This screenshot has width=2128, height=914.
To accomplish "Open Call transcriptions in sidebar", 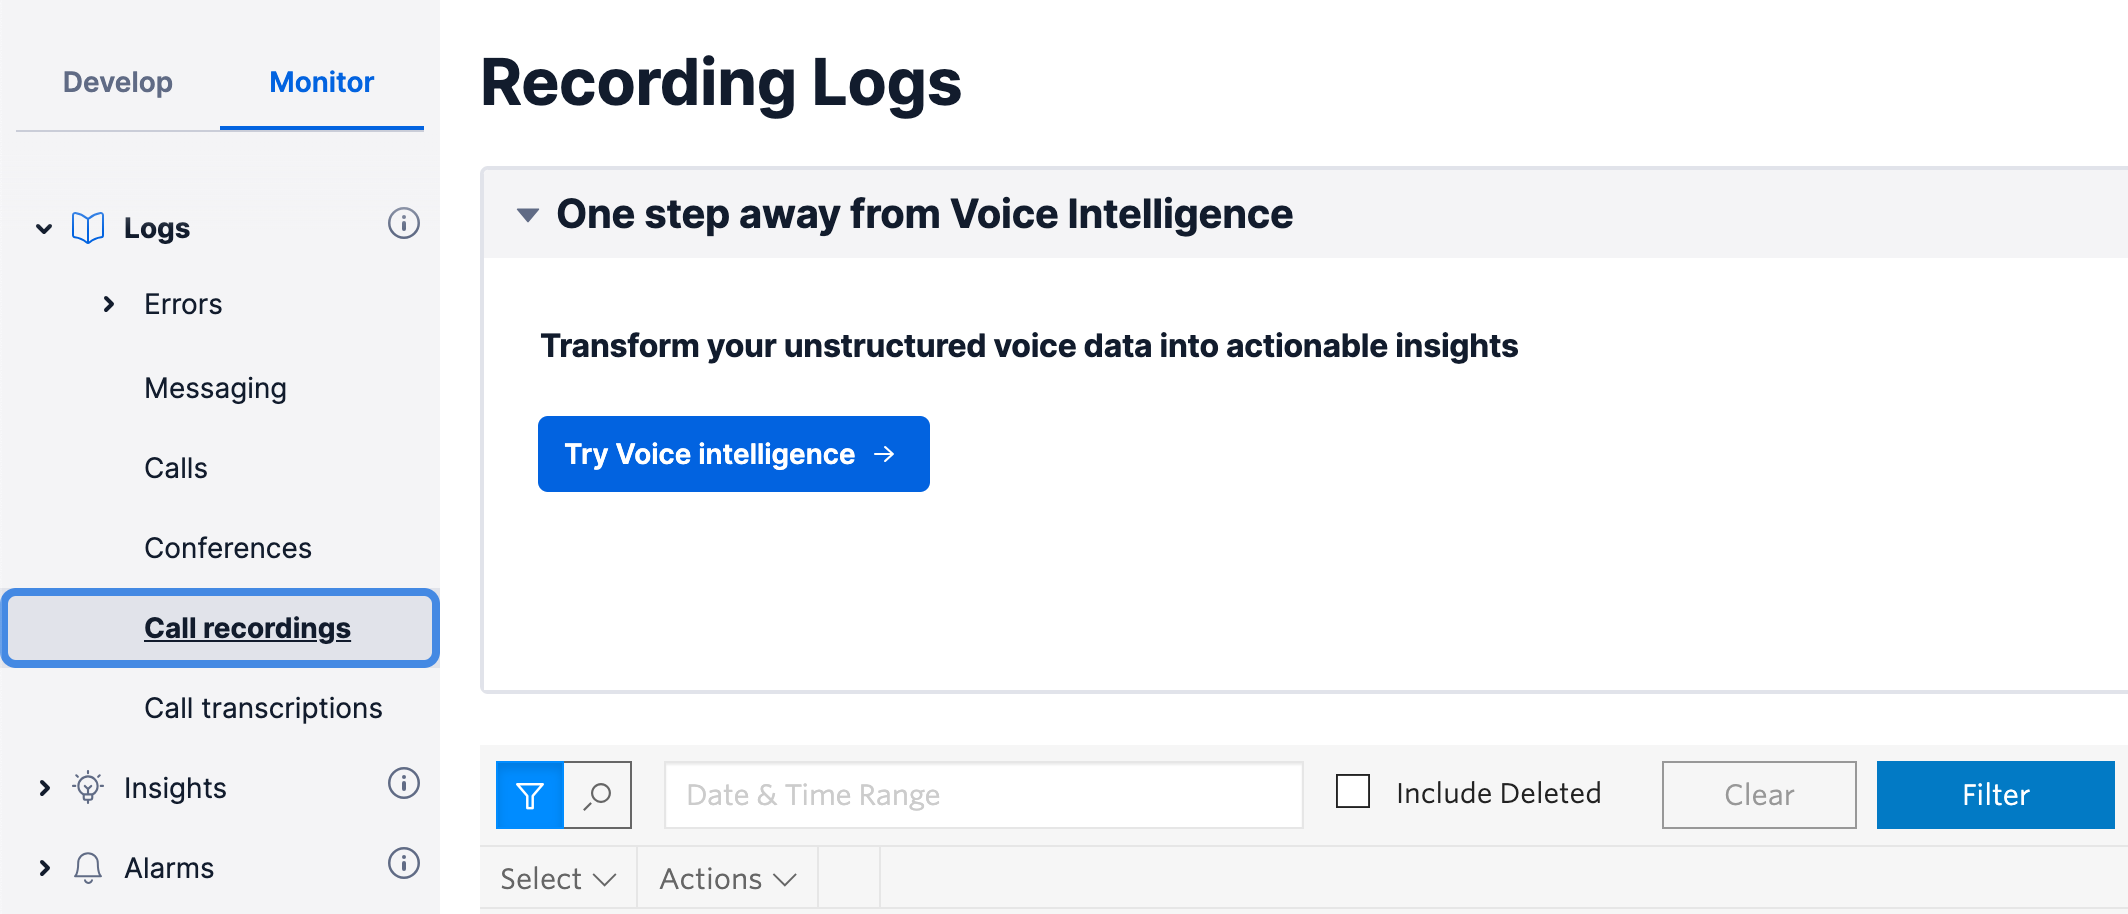I will click(263, 708).
